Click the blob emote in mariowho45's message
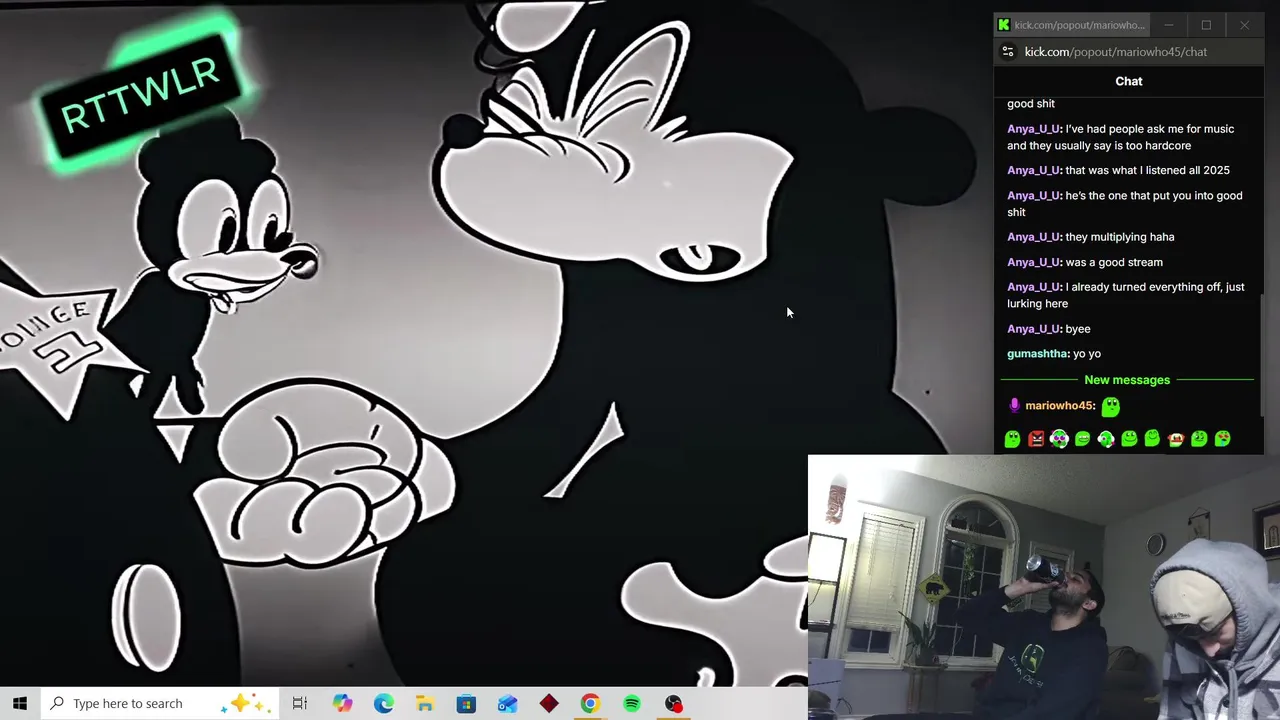 pyautogui.click(x=1111, y=406)
